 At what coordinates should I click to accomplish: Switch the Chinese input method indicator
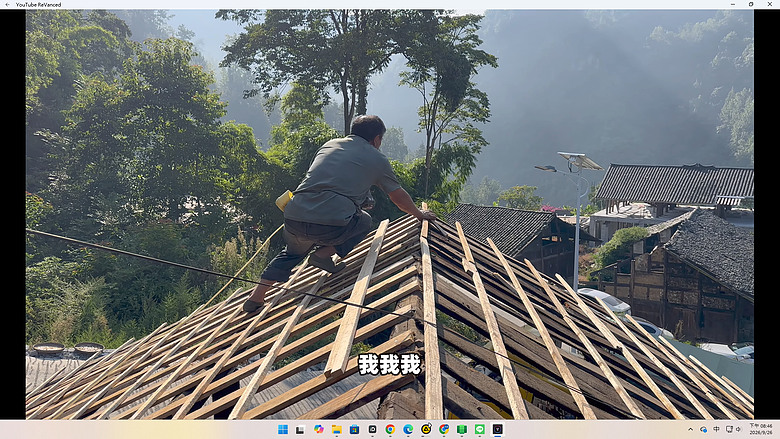(x=716, y=430)
